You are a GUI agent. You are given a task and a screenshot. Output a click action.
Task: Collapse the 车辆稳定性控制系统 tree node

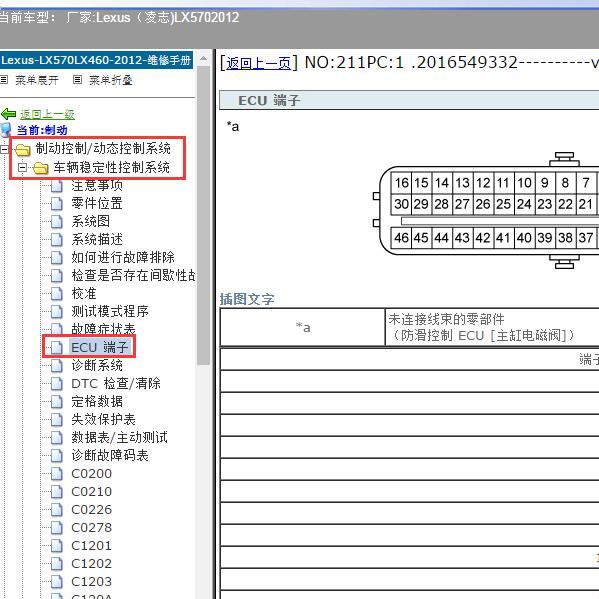[x=23, y=167]
